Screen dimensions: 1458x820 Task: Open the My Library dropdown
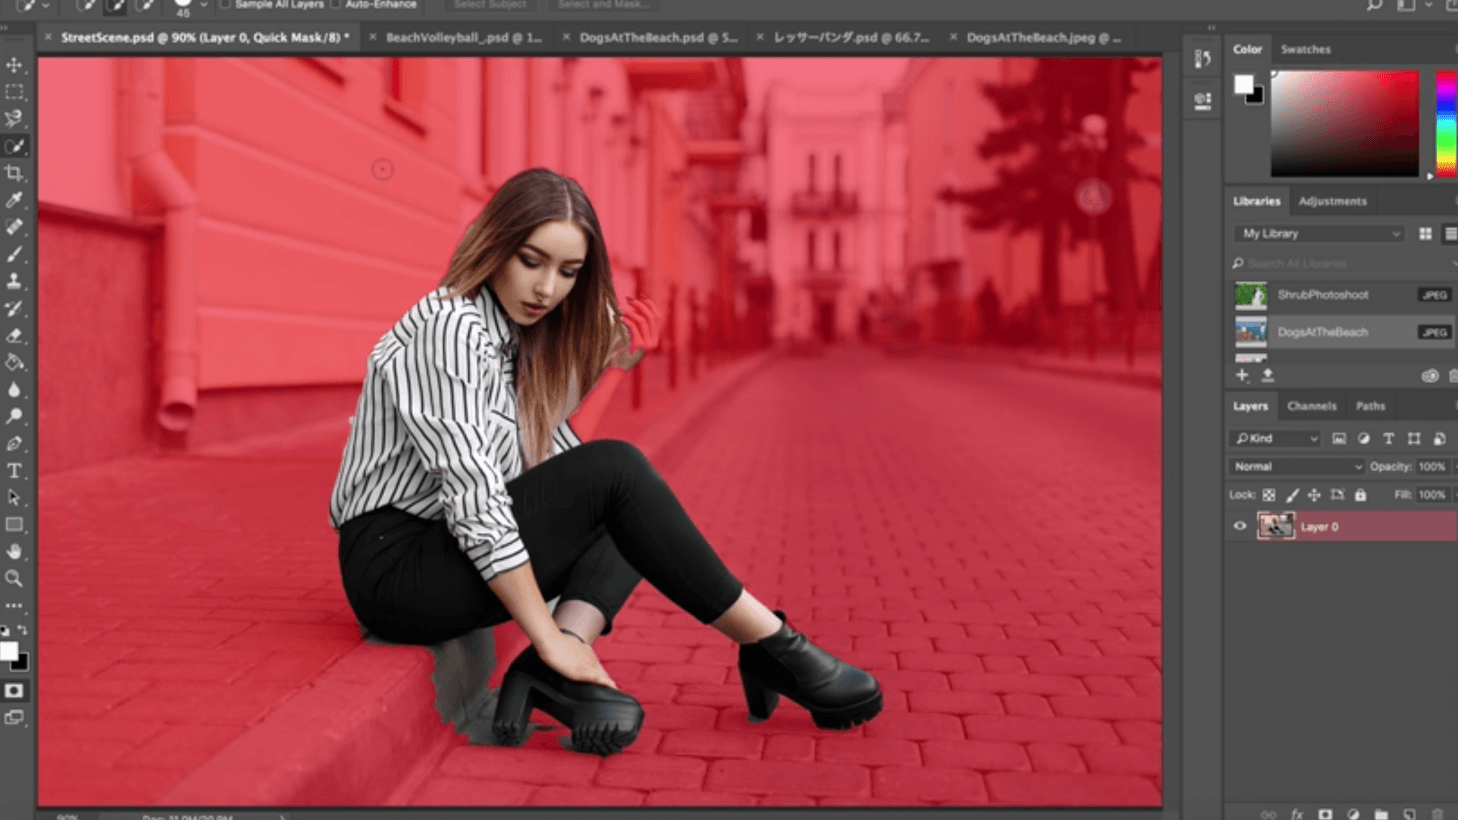pos(1318,233)
